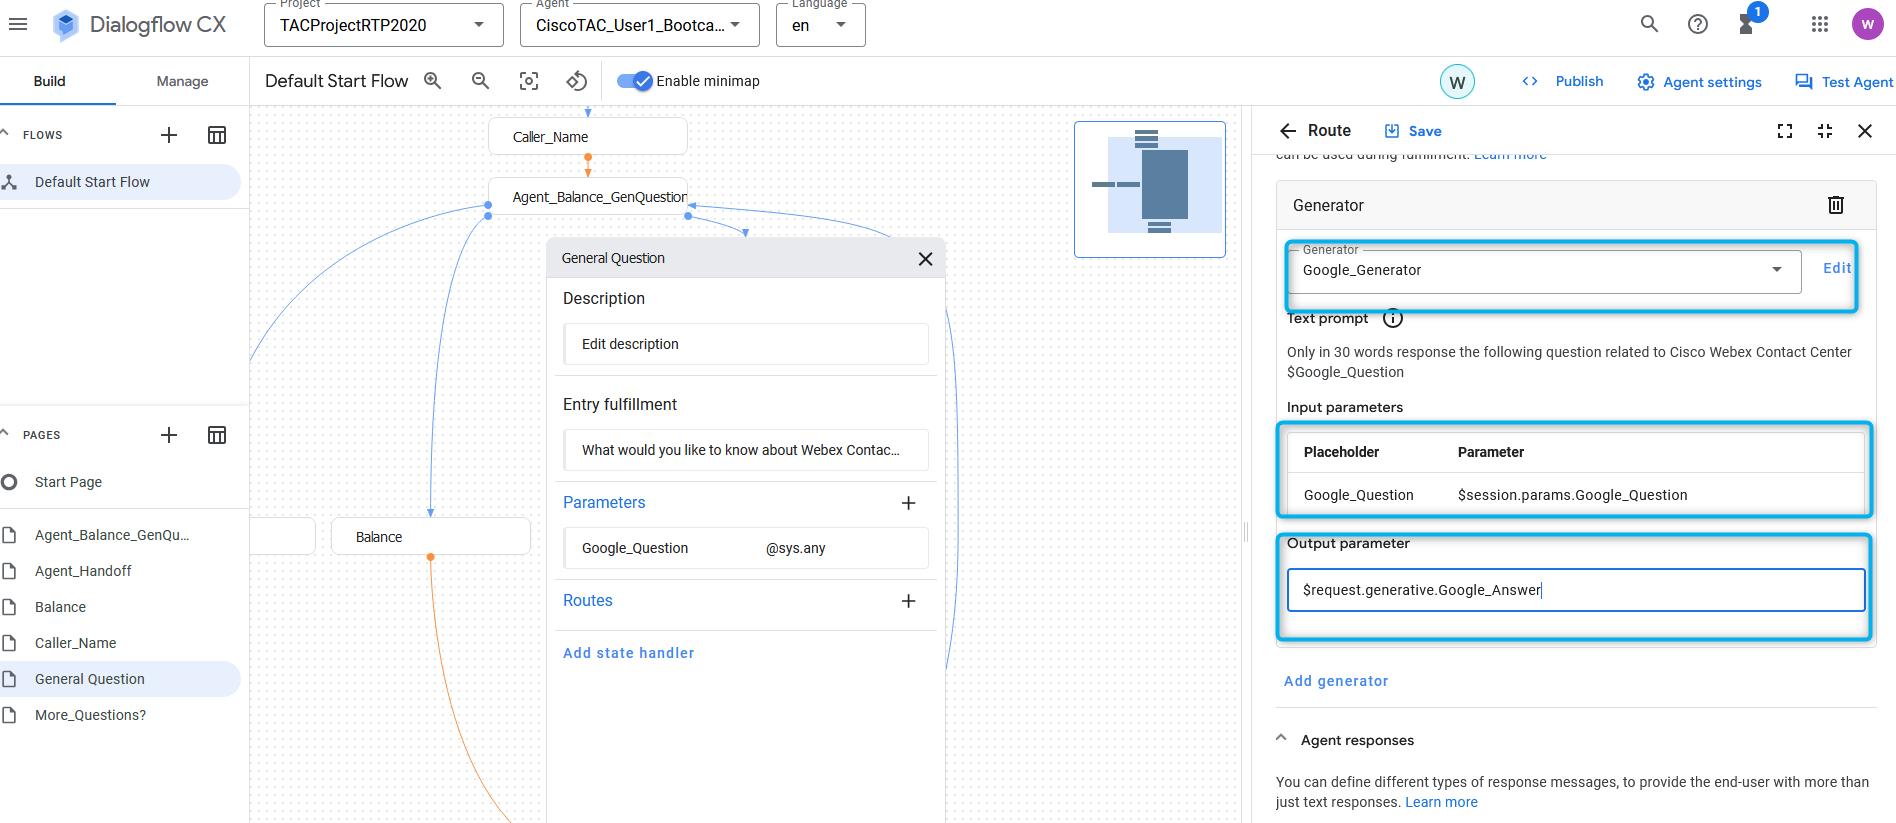Open the Agent dropdown CiscoTAC_User1
The height and width of the screenshot is (823, 1896).
pyautogui.click(x=640, y=25)
